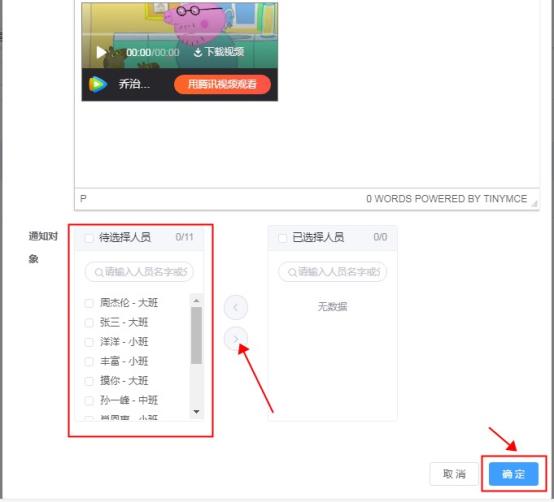Click the TinyMCE resize handle corner
The image size is (554, 502).
coord(534,203)
